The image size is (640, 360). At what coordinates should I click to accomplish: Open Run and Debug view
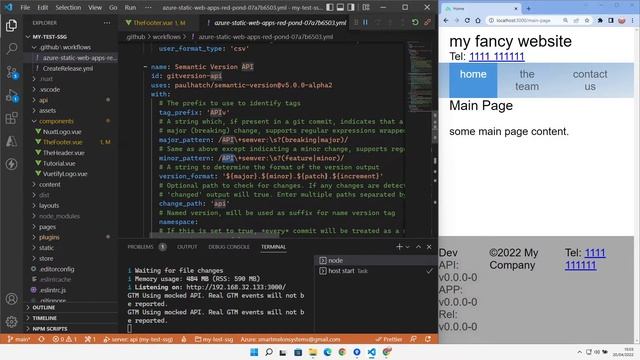(11, 96)
